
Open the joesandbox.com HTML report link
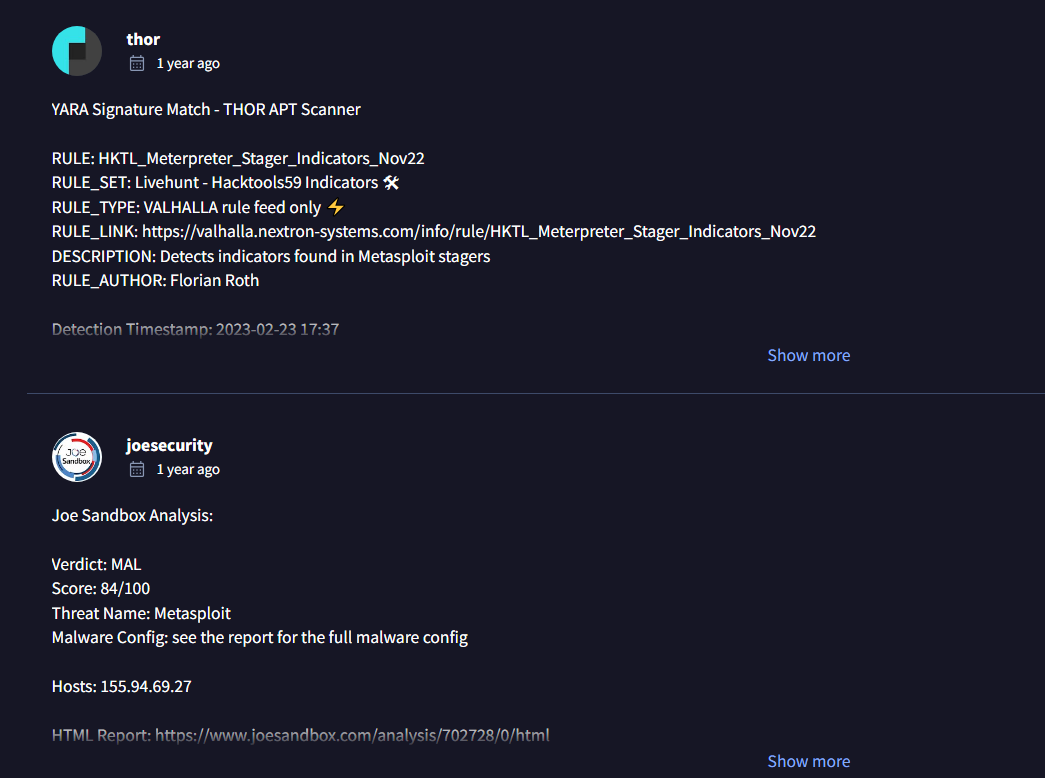pyautogui.click(x=352, y=736)
